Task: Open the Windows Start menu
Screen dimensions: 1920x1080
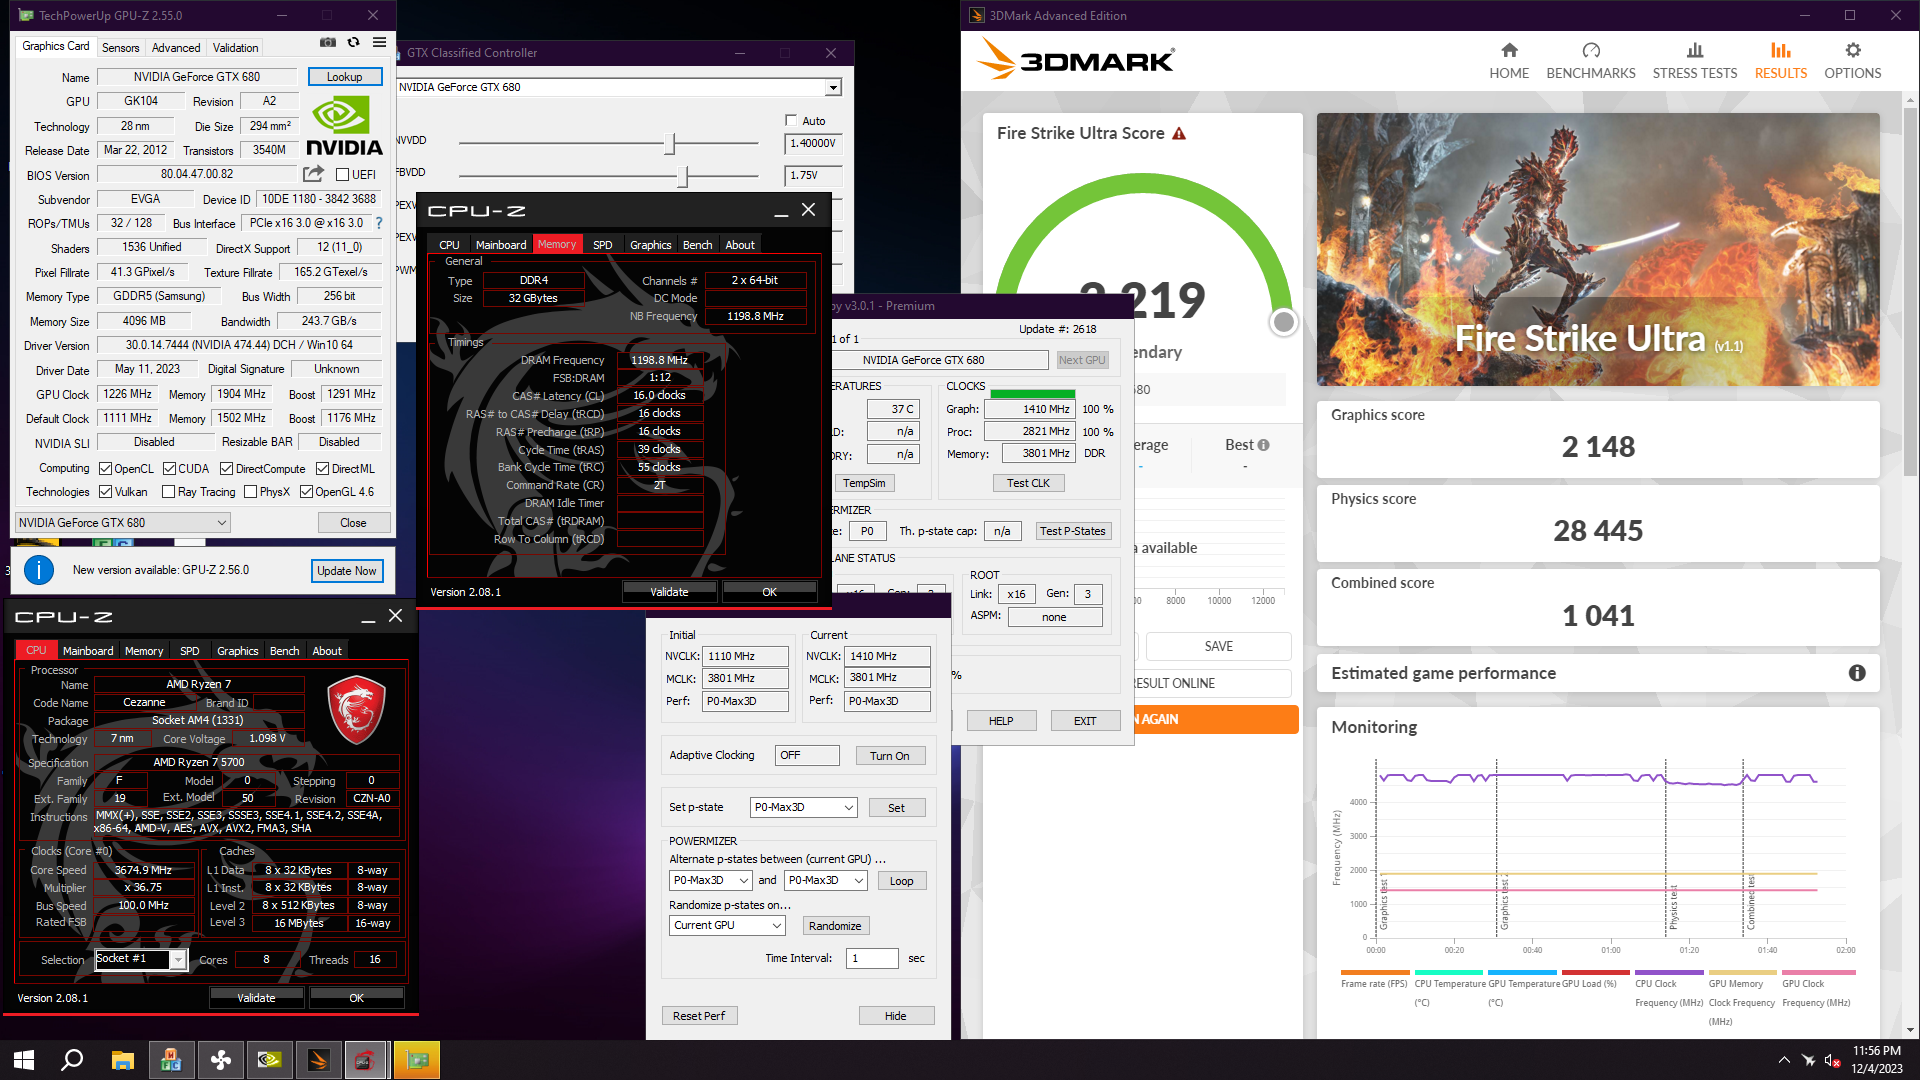Action: (24, 1060)
